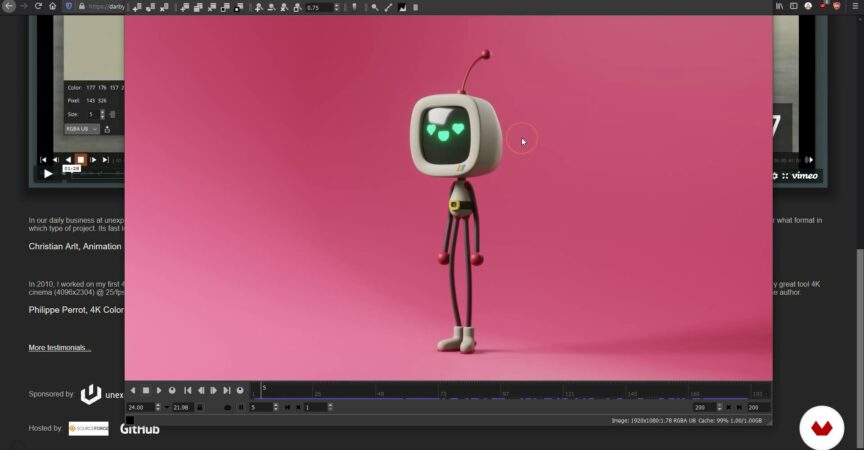Click the timeline near frame 73
Screen dimensions: 864x450
[x=443, y=391]
